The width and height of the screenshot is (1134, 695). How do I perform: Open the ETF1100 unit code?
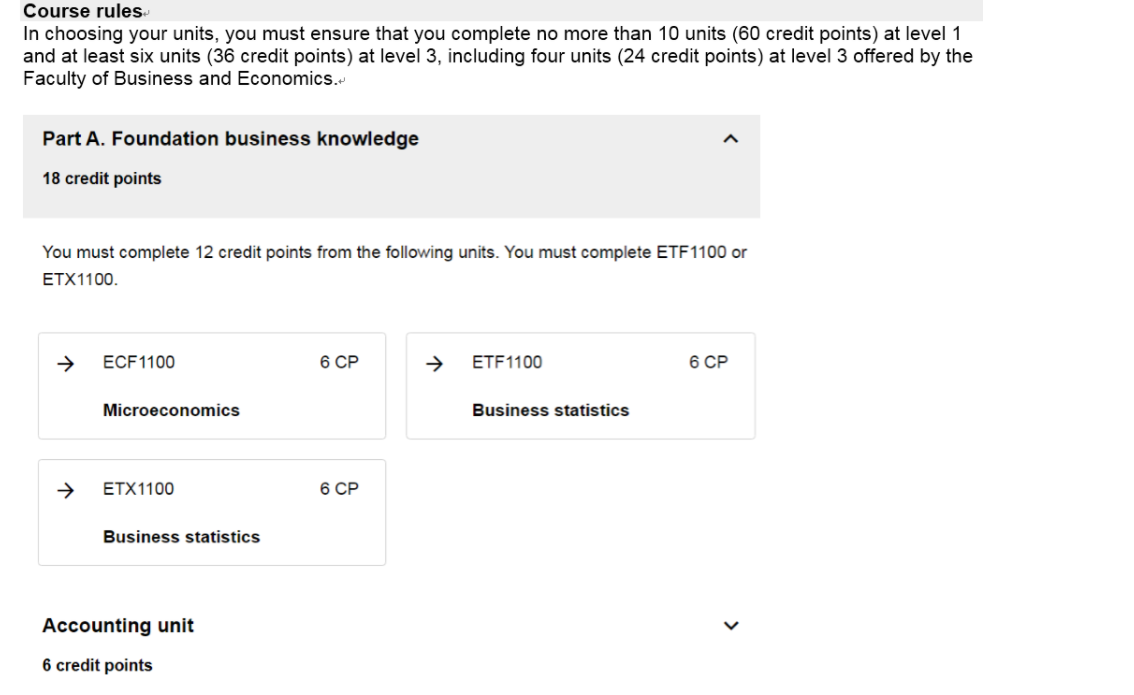coord(507,363)
